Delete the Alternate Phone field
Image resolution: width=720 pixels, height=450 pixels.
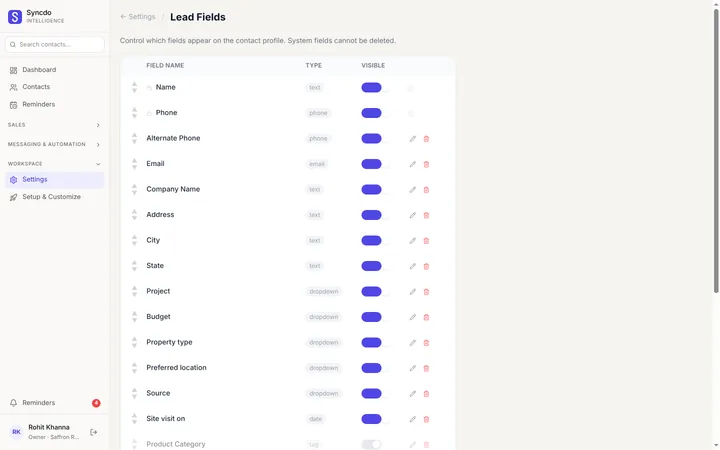(426, 139)
